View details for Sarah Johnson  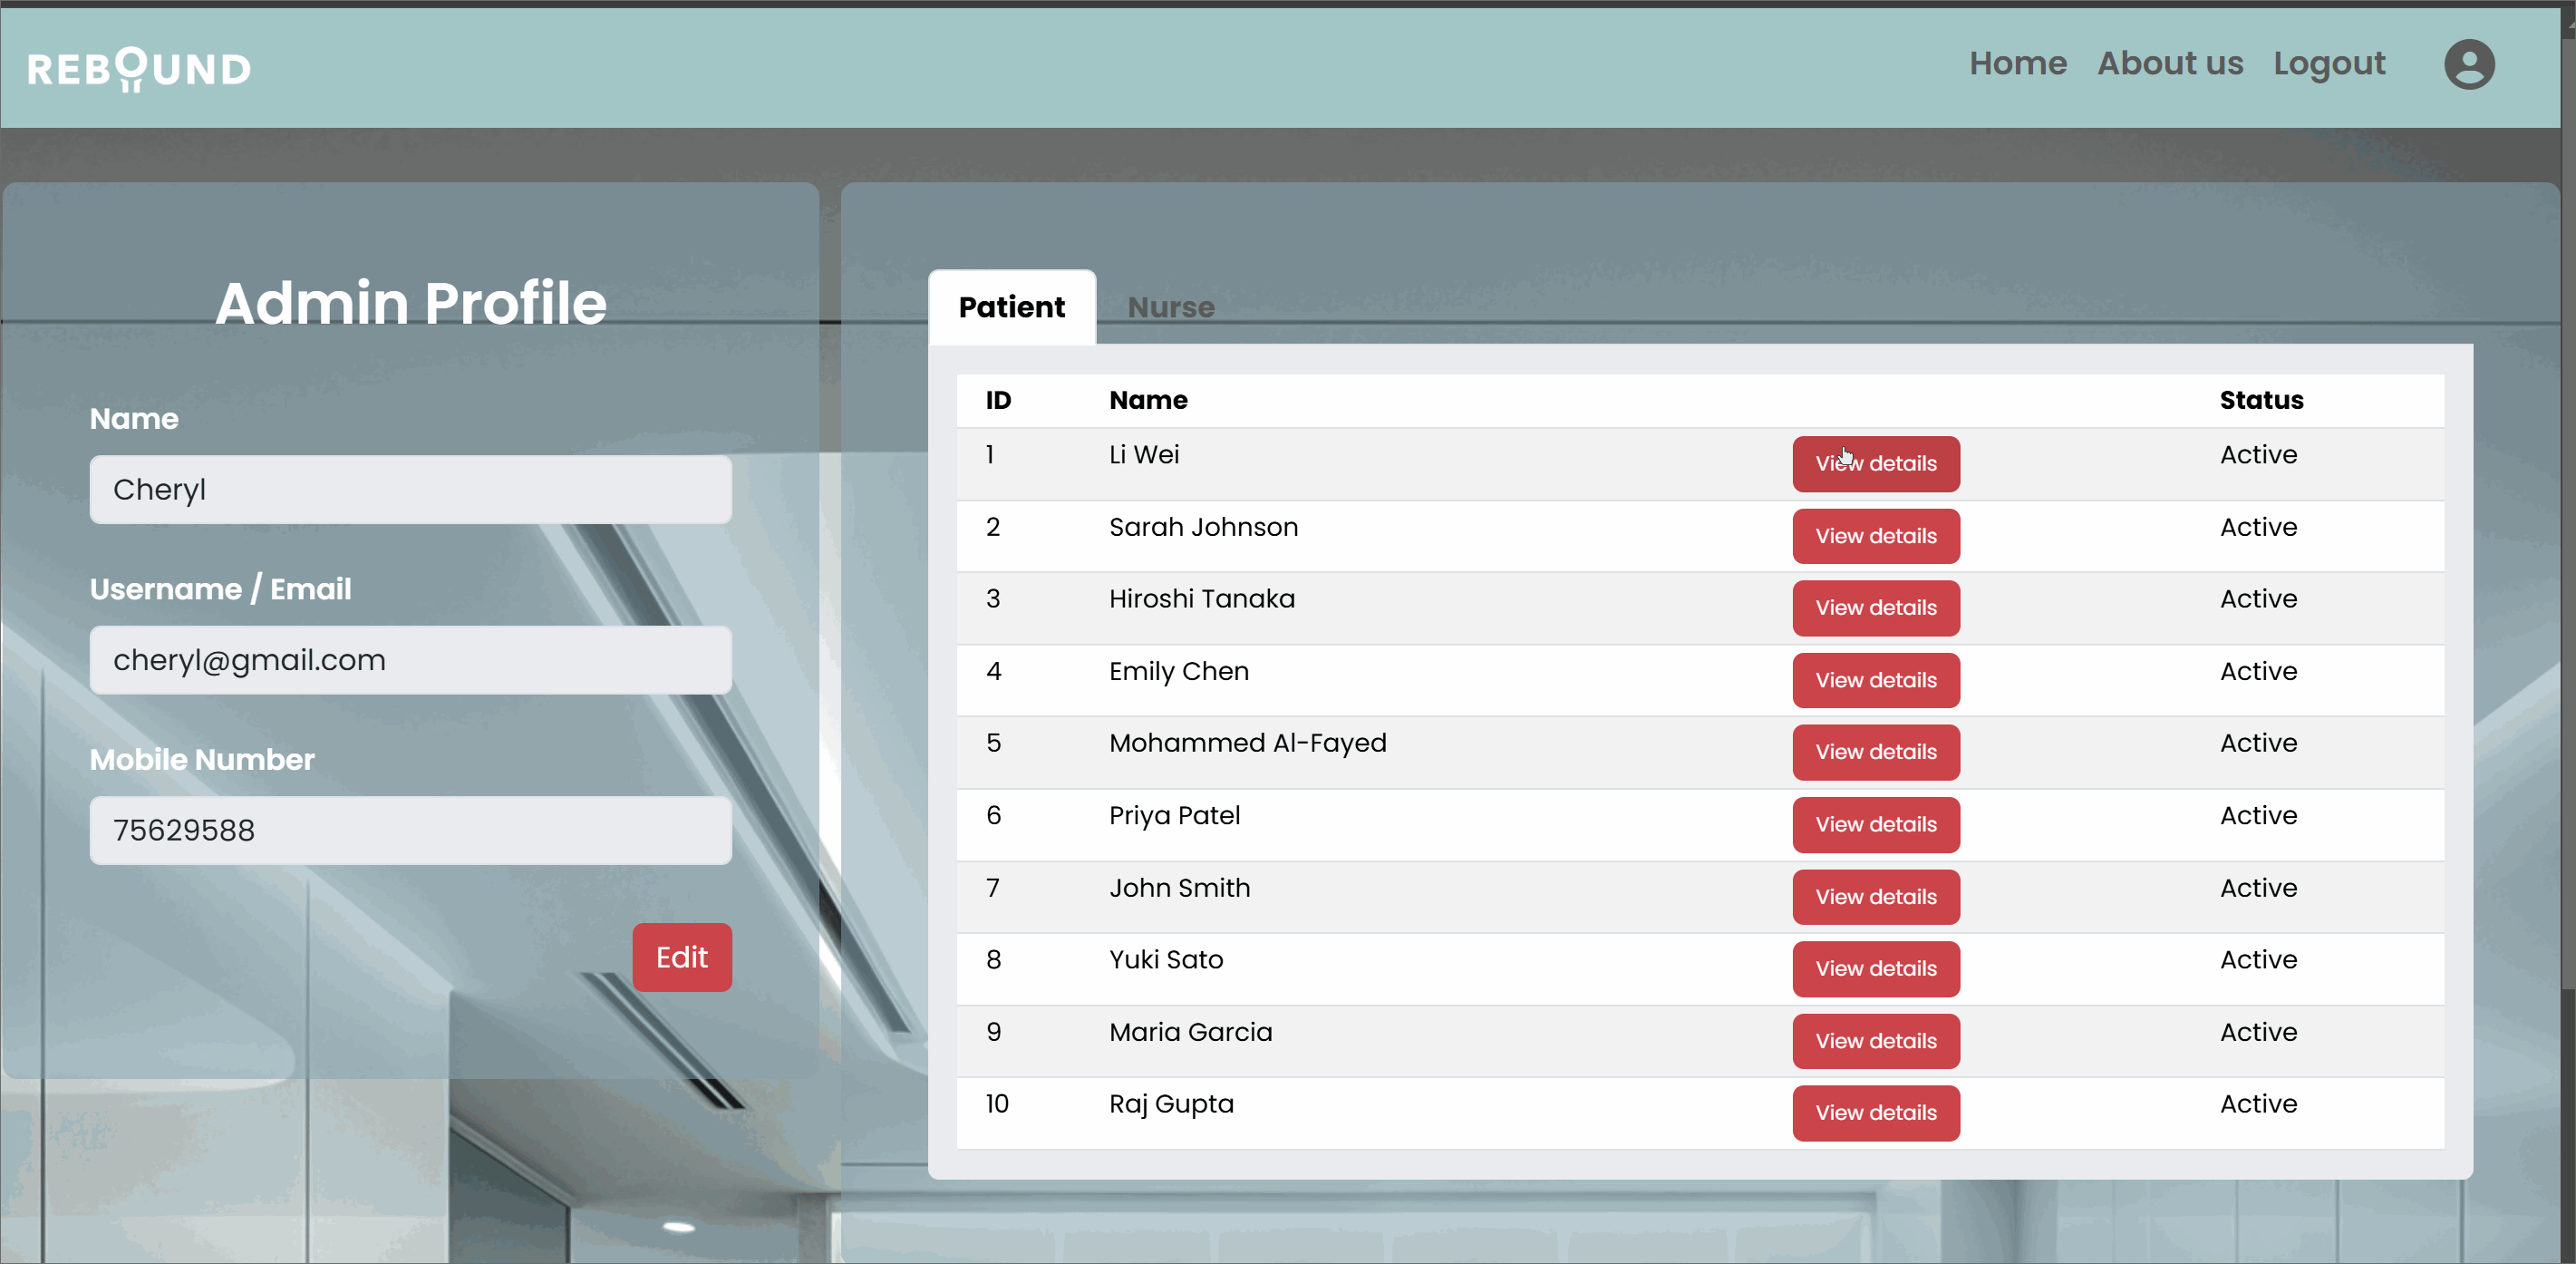click(1875, 536)
